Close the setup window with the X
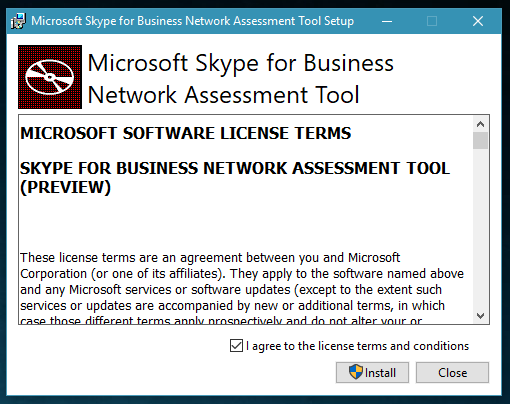The height and width of the screenshot is (404, 510). coord(478,21)
